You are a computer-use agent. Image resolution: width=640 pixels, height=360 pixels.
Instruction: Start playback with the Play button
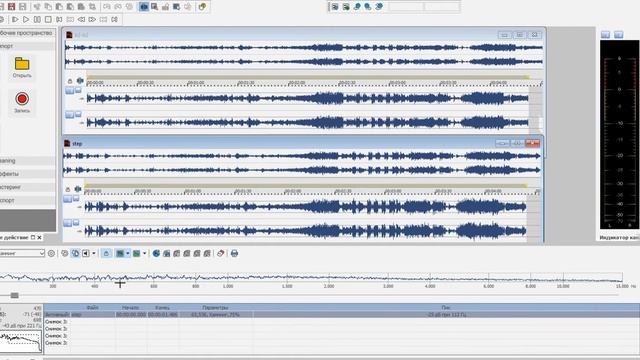(x=26, y=19)
